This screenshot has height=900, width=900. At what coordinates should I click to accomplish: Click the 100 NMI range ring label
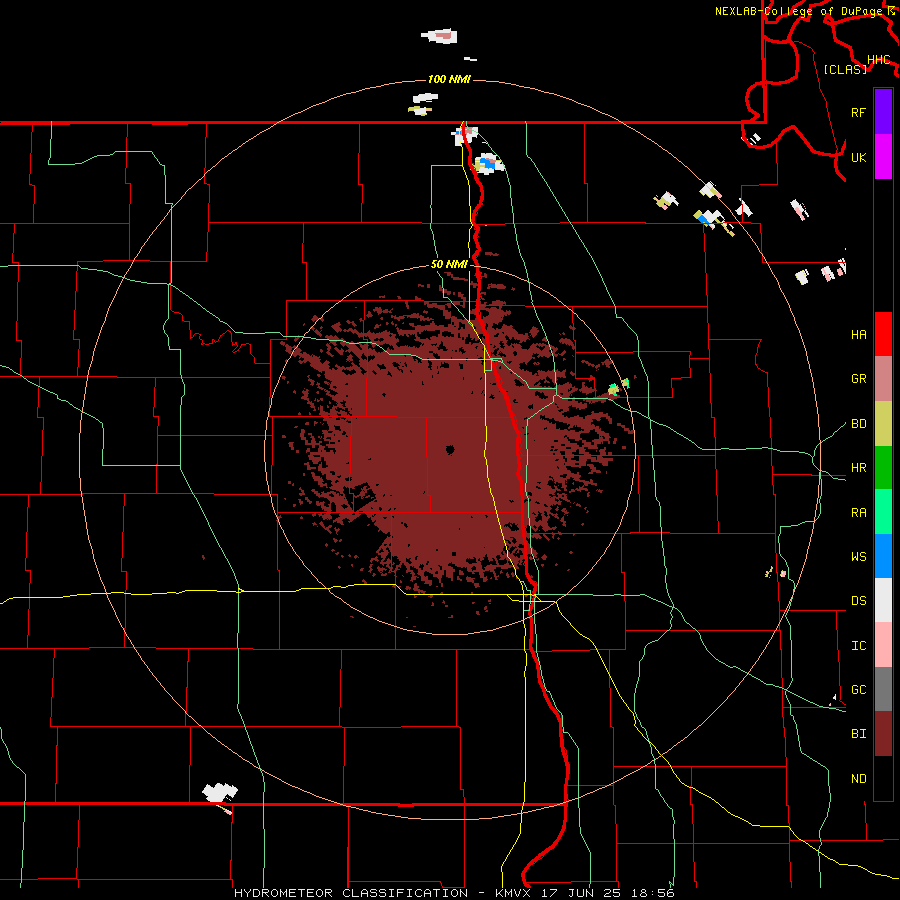tap(449, 79)
